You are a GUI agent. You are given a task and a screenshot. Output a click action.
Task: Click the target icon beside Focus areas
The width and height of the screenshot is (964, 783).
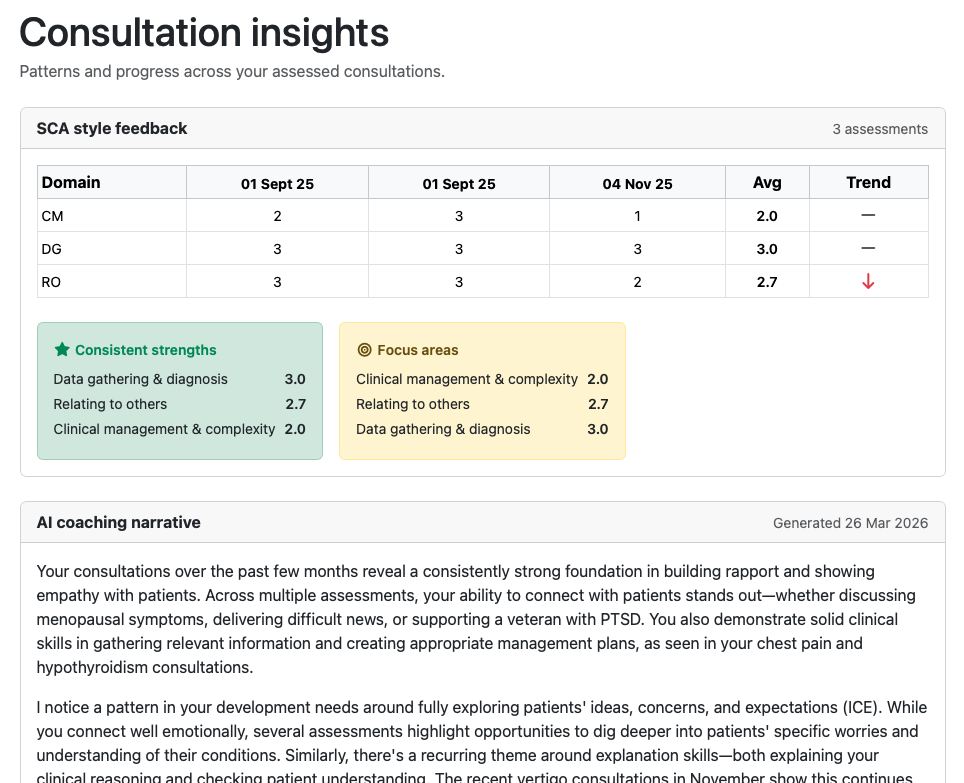point(364,350)
